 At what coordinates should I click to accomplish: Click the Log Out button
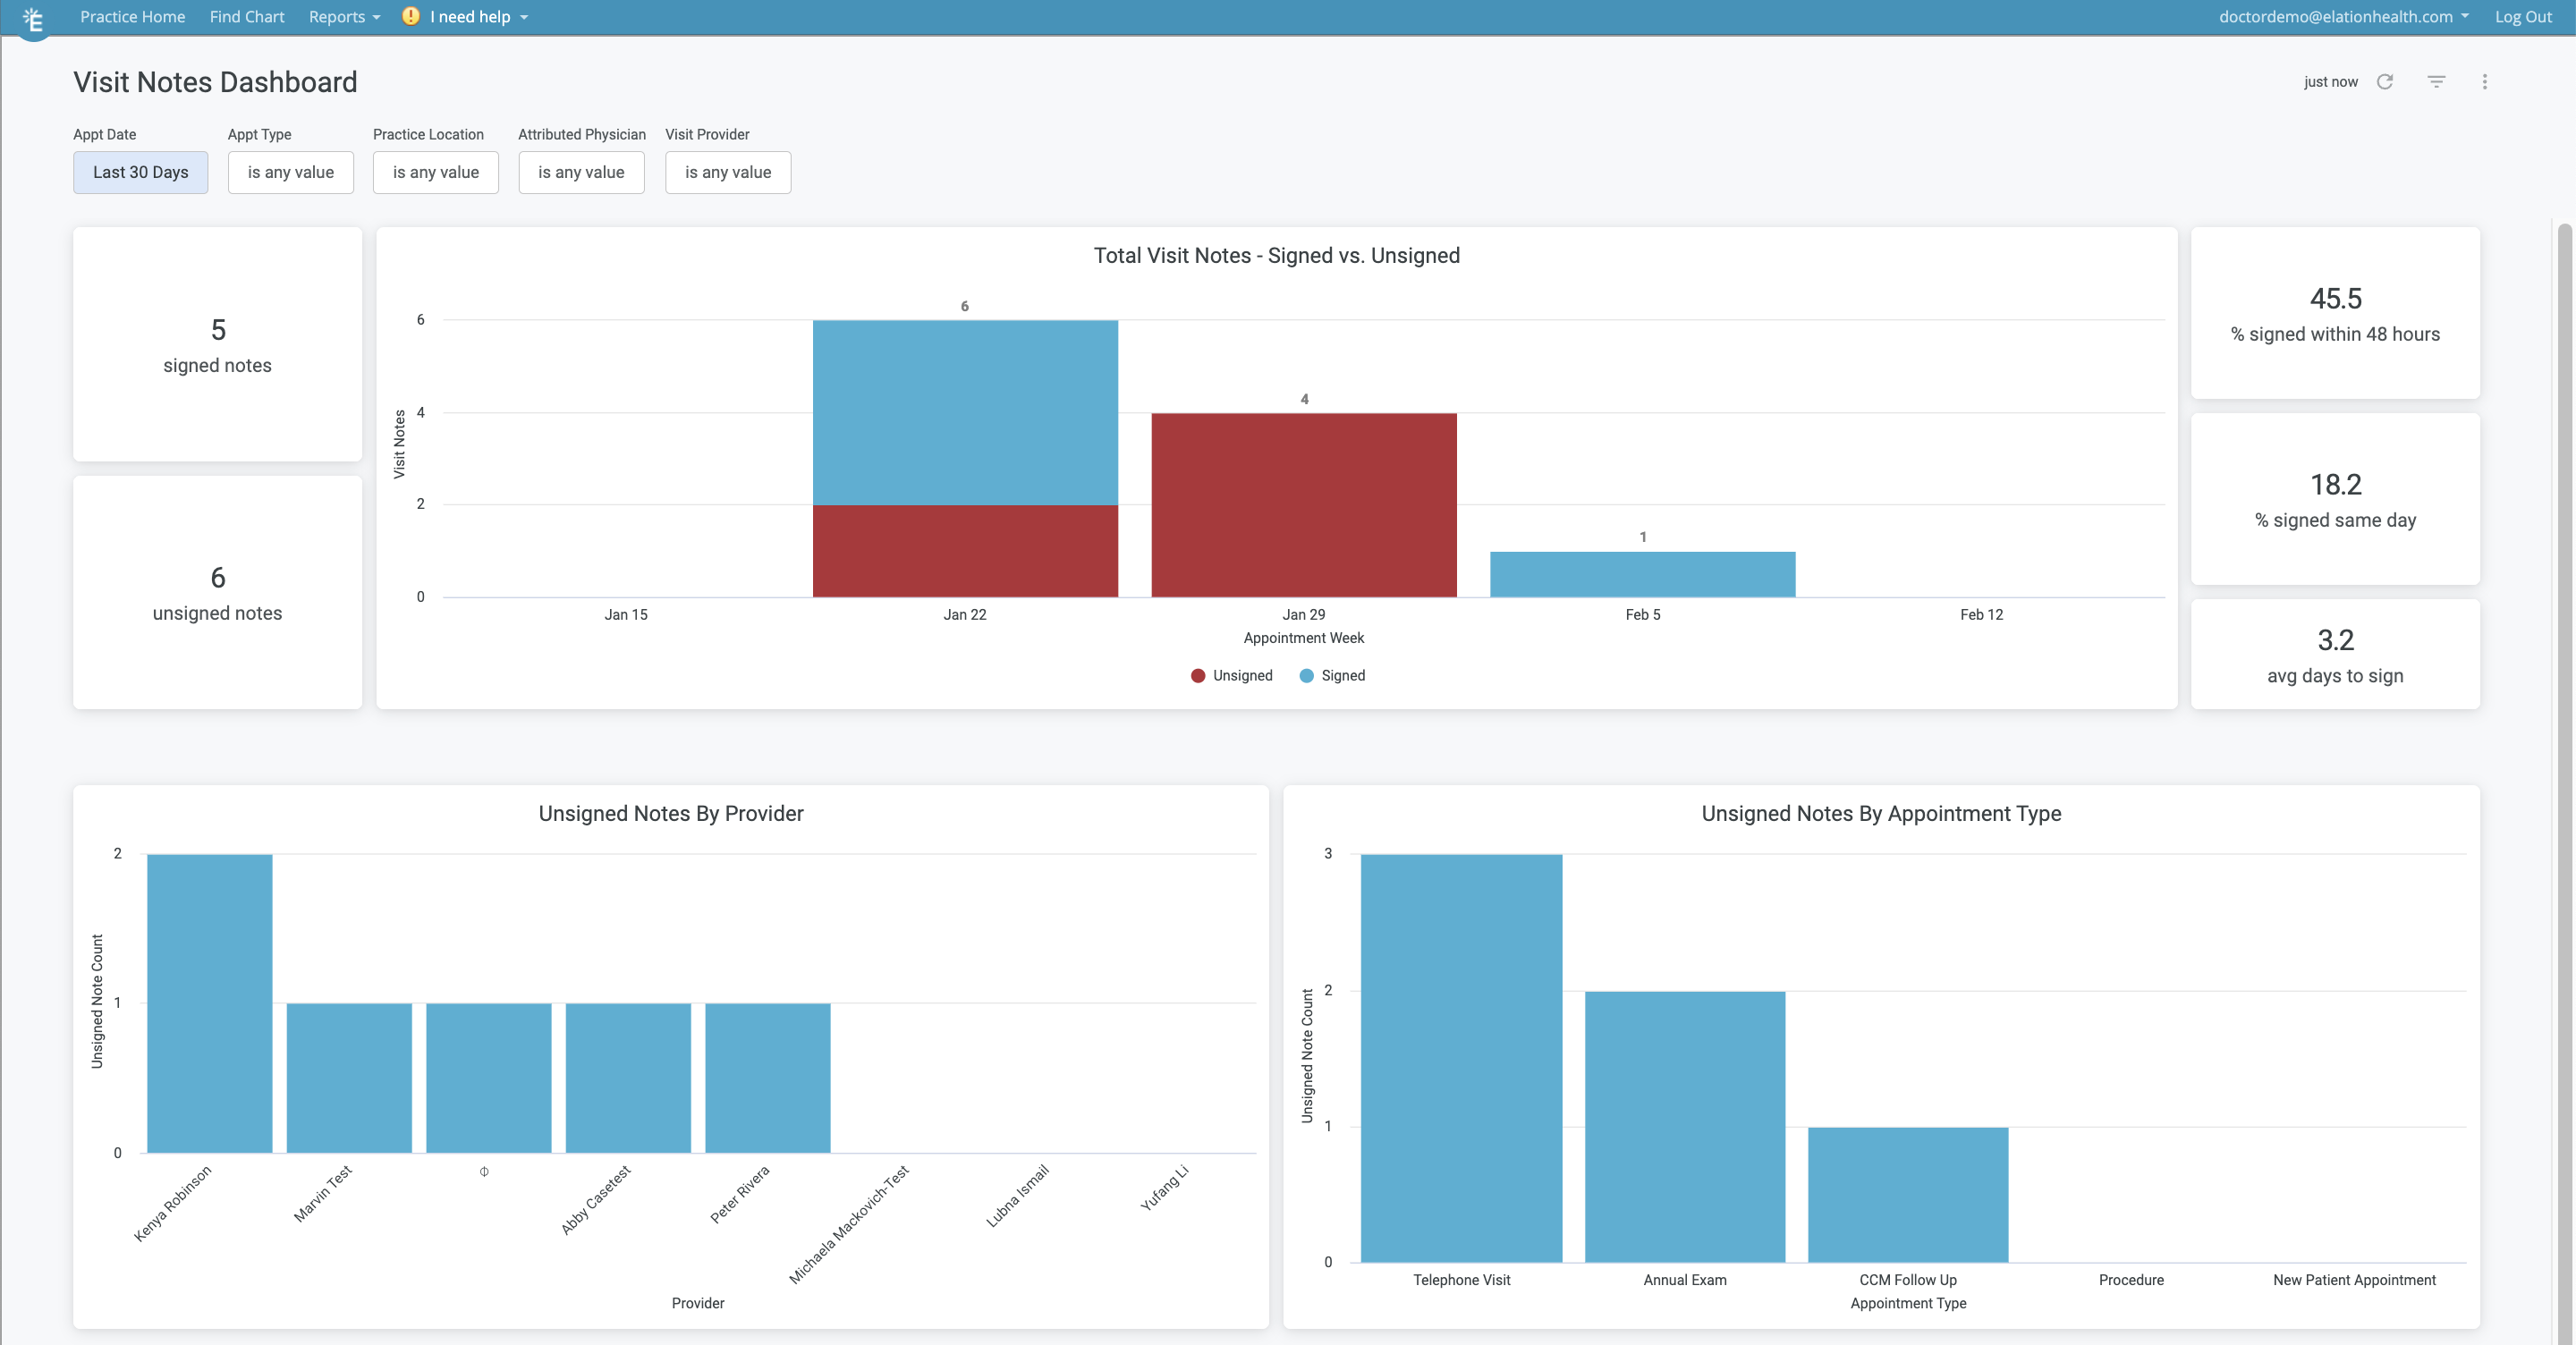2523,16
